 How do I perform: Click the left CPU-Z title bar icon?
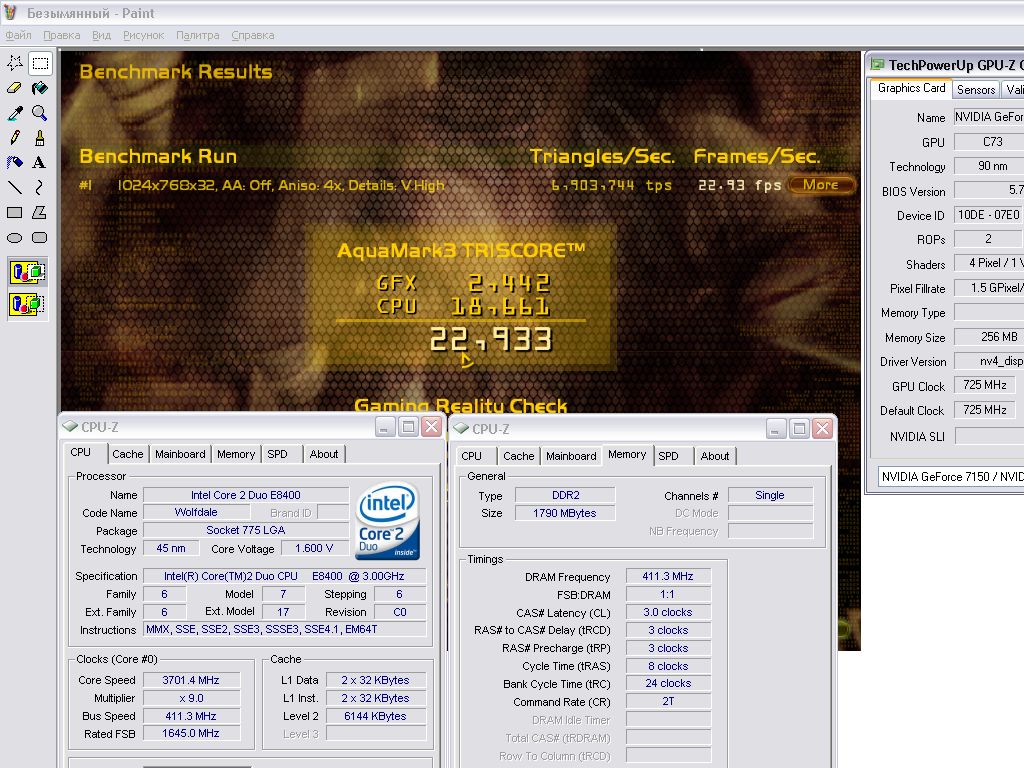[x=70, y=426]
